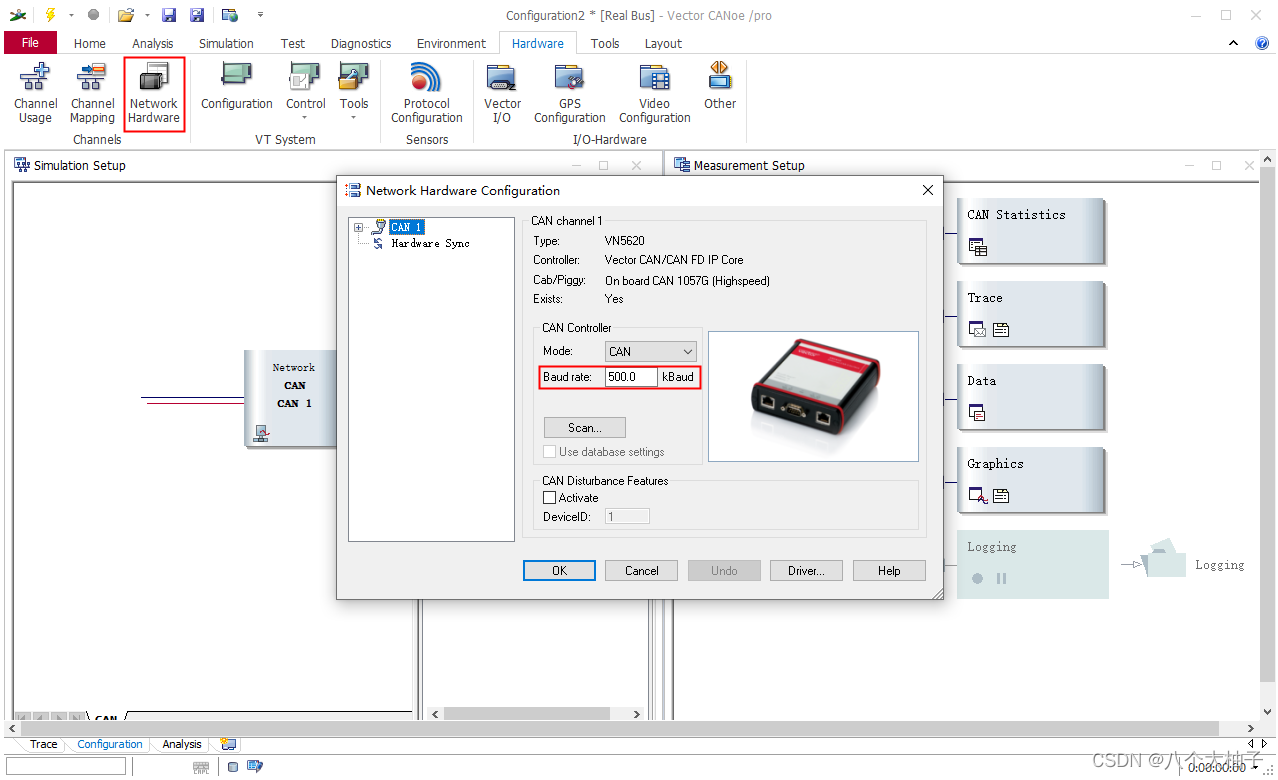Open VT System Configuration

[x=237, y=86]
